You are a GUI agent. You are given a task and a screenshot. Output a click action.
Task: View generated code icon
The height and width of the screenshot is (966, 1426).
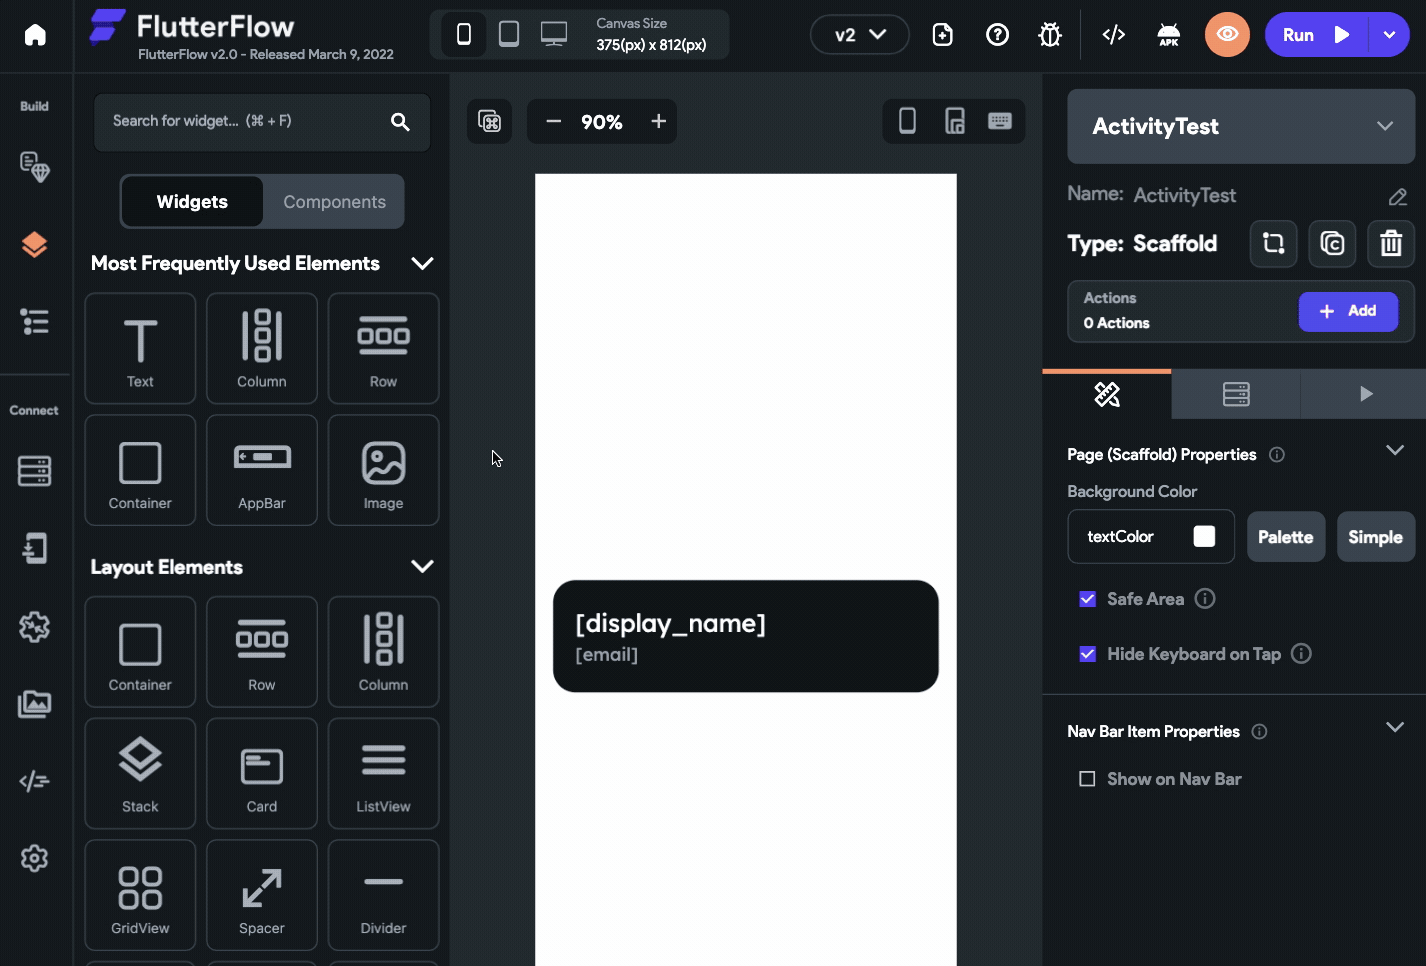coord(1114,35)
